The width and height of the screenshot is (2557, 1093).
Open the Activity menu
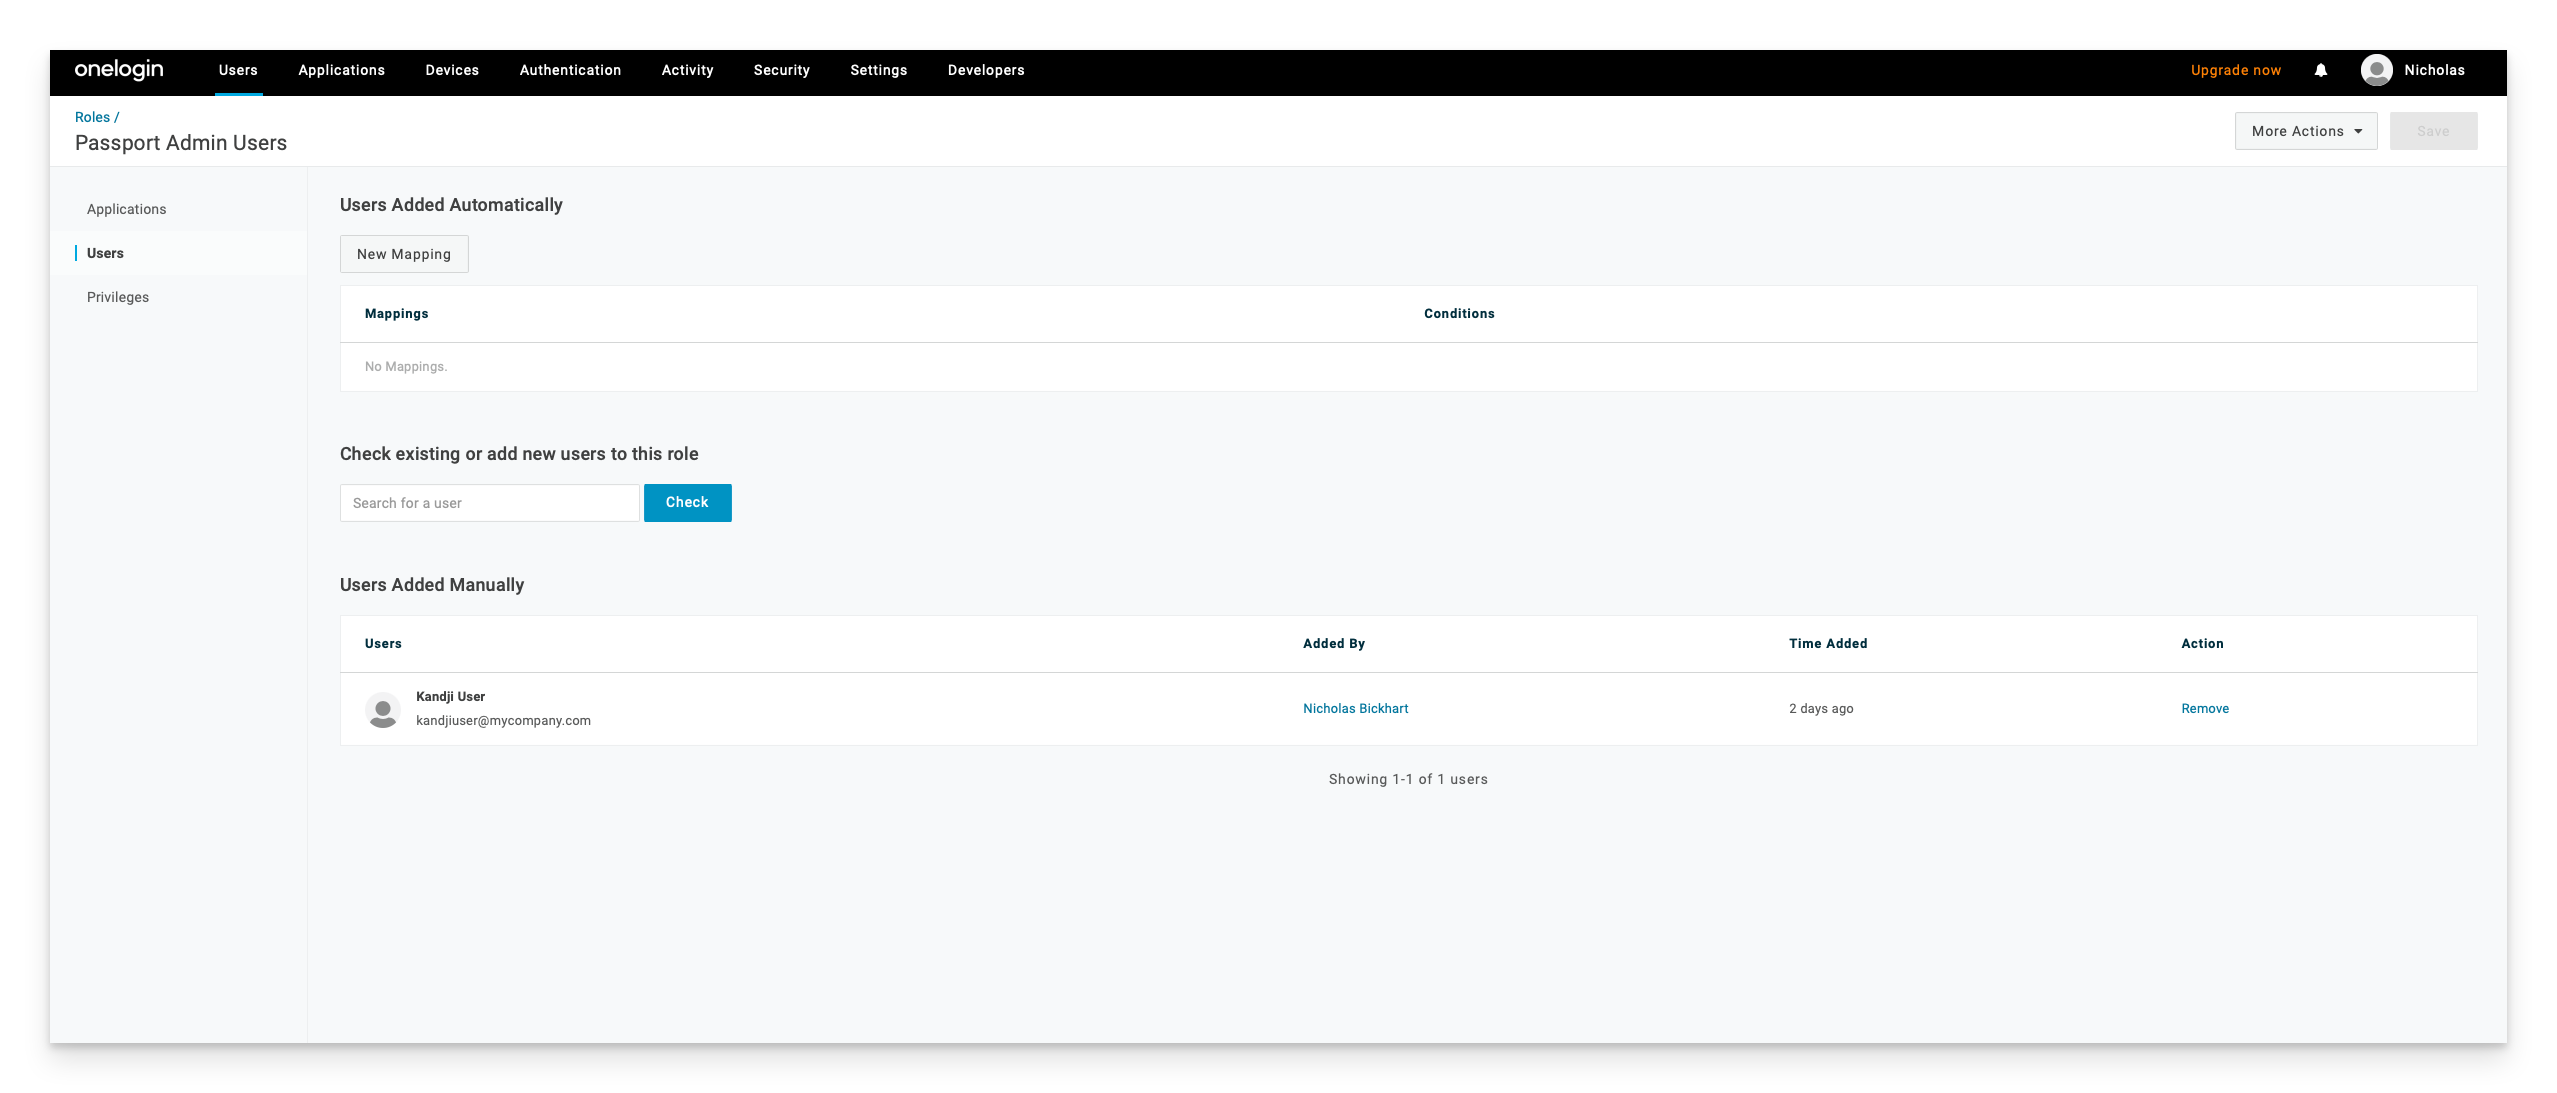[687, 70]
